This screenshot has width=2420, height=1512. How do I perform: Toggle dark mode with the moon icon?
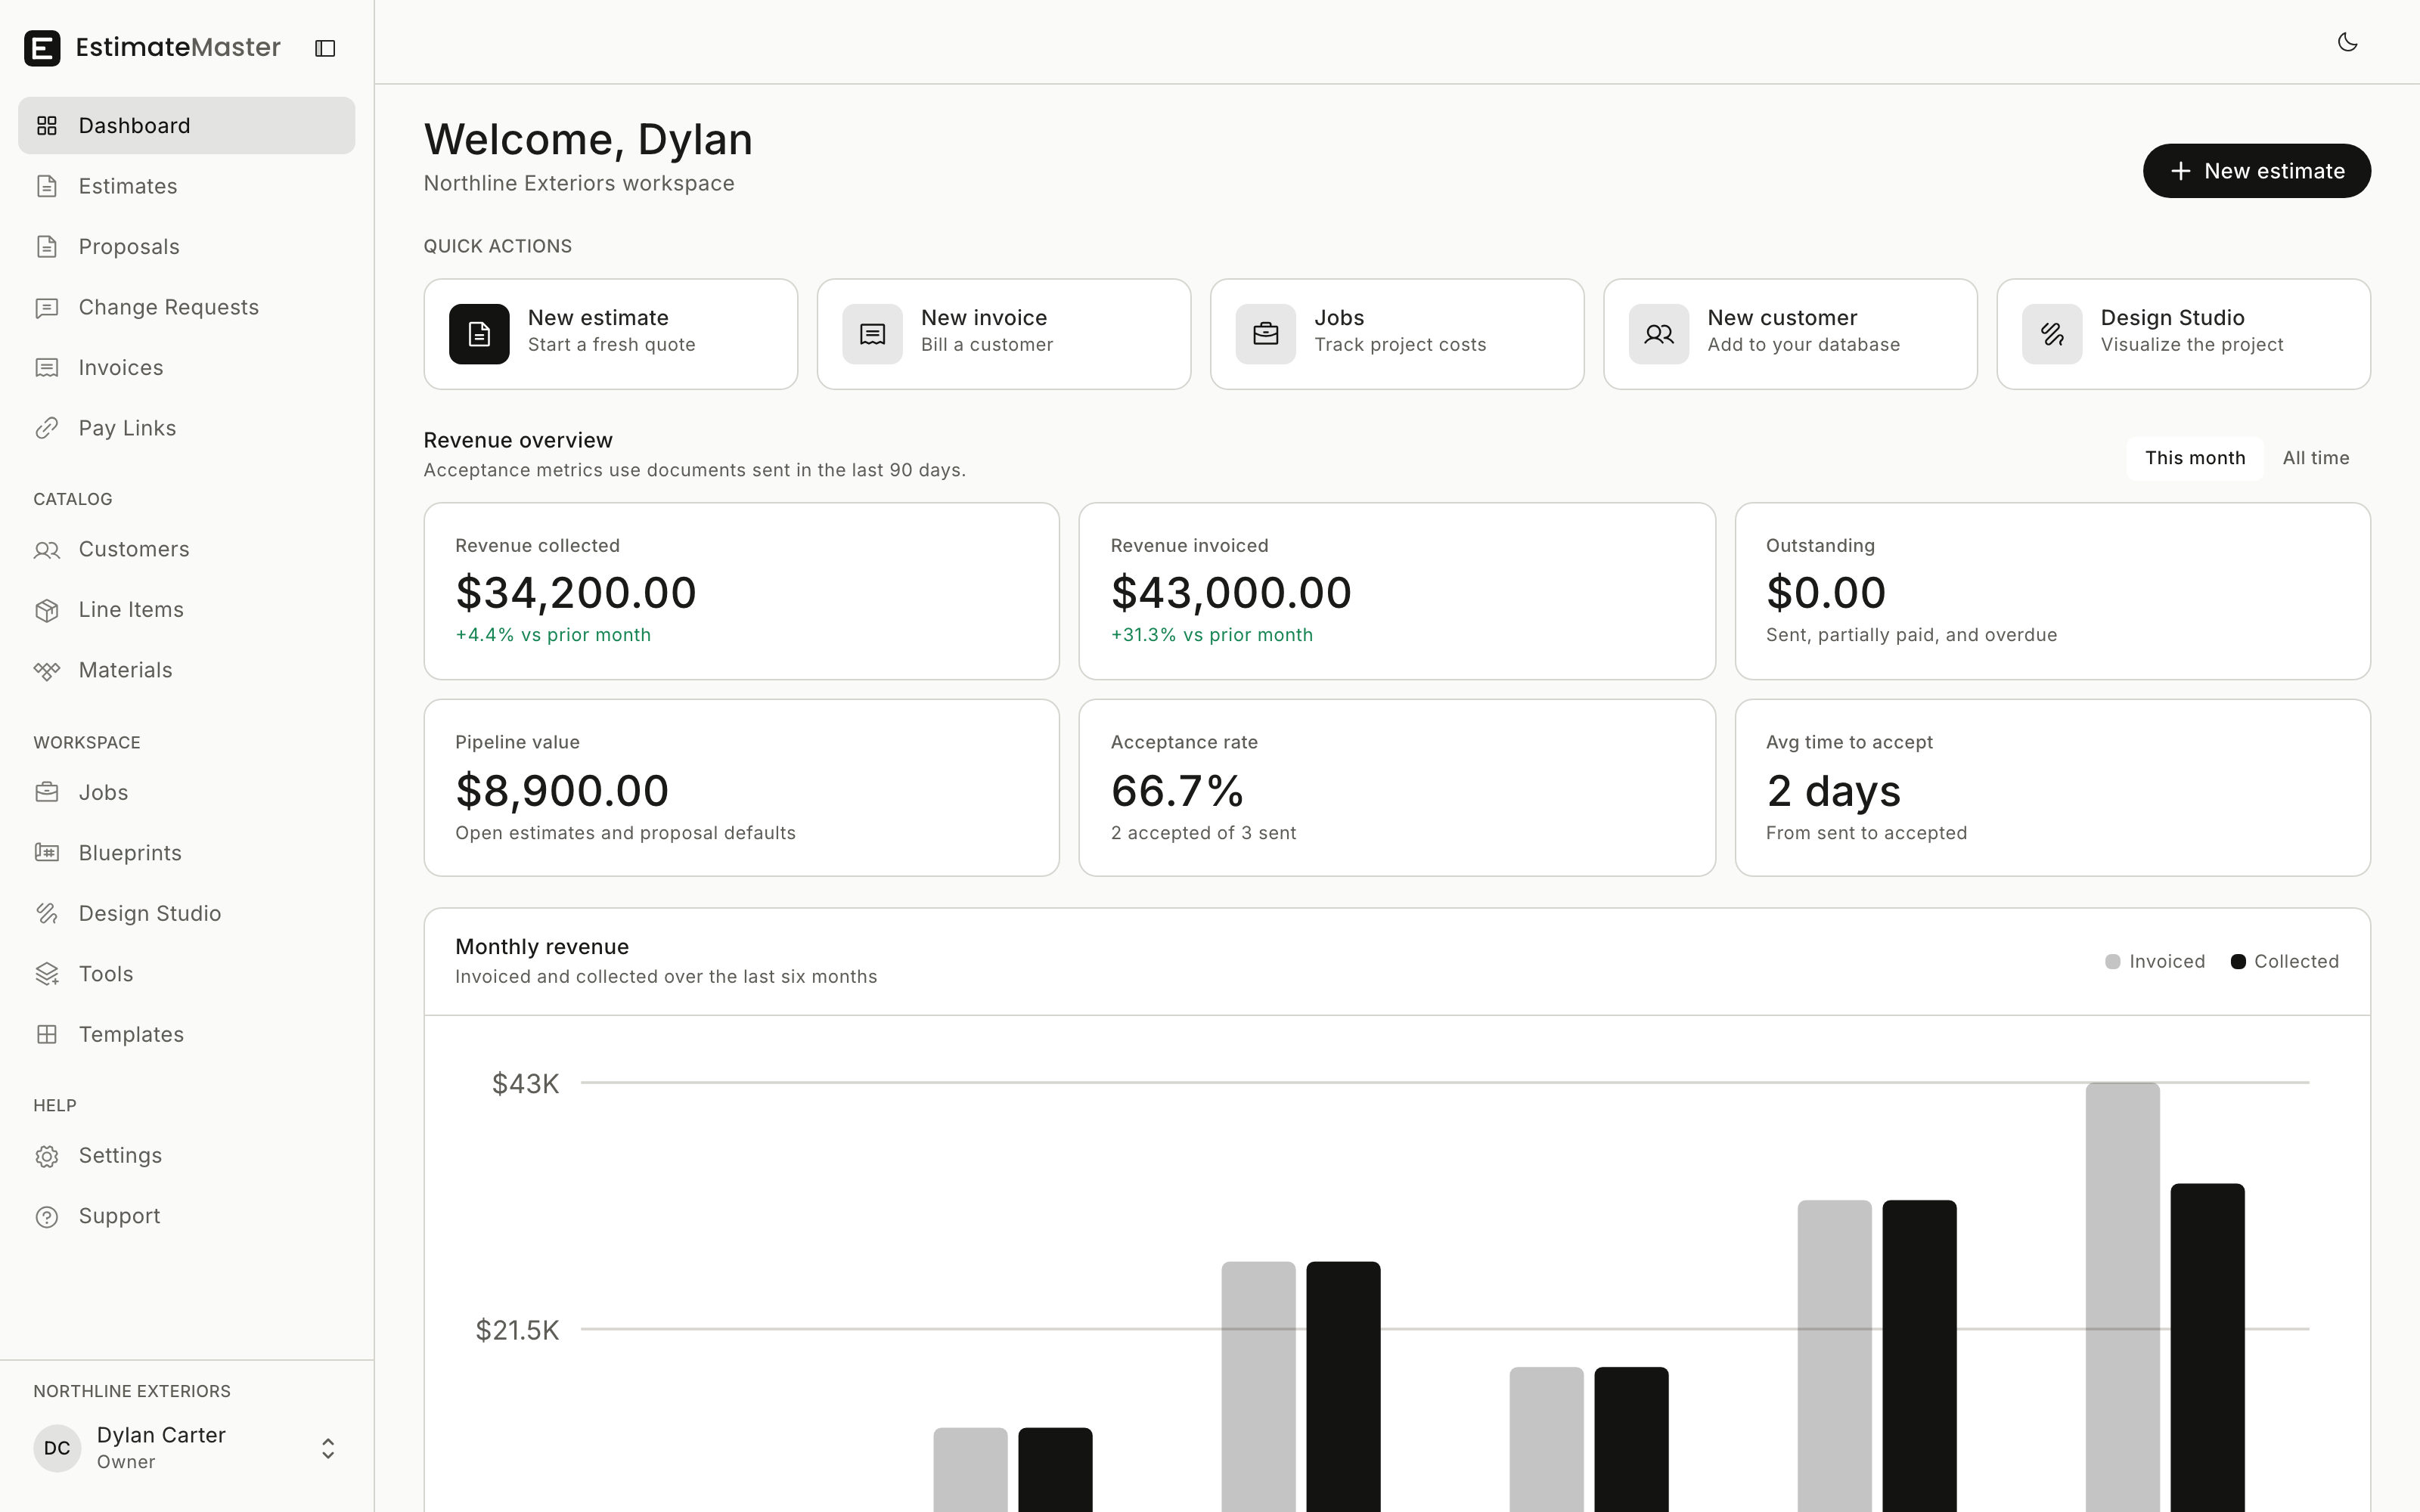pos(2347,42)
